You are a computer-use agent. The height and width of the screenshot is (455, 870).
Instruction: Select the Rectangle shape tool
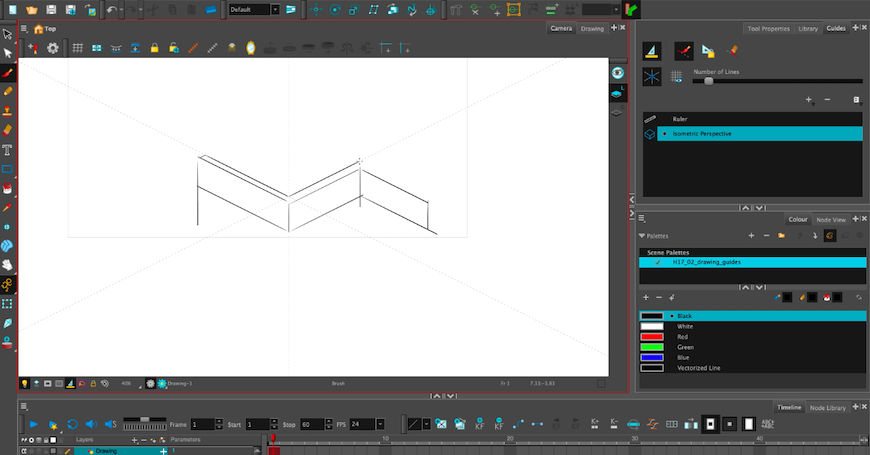coord(7,169)
